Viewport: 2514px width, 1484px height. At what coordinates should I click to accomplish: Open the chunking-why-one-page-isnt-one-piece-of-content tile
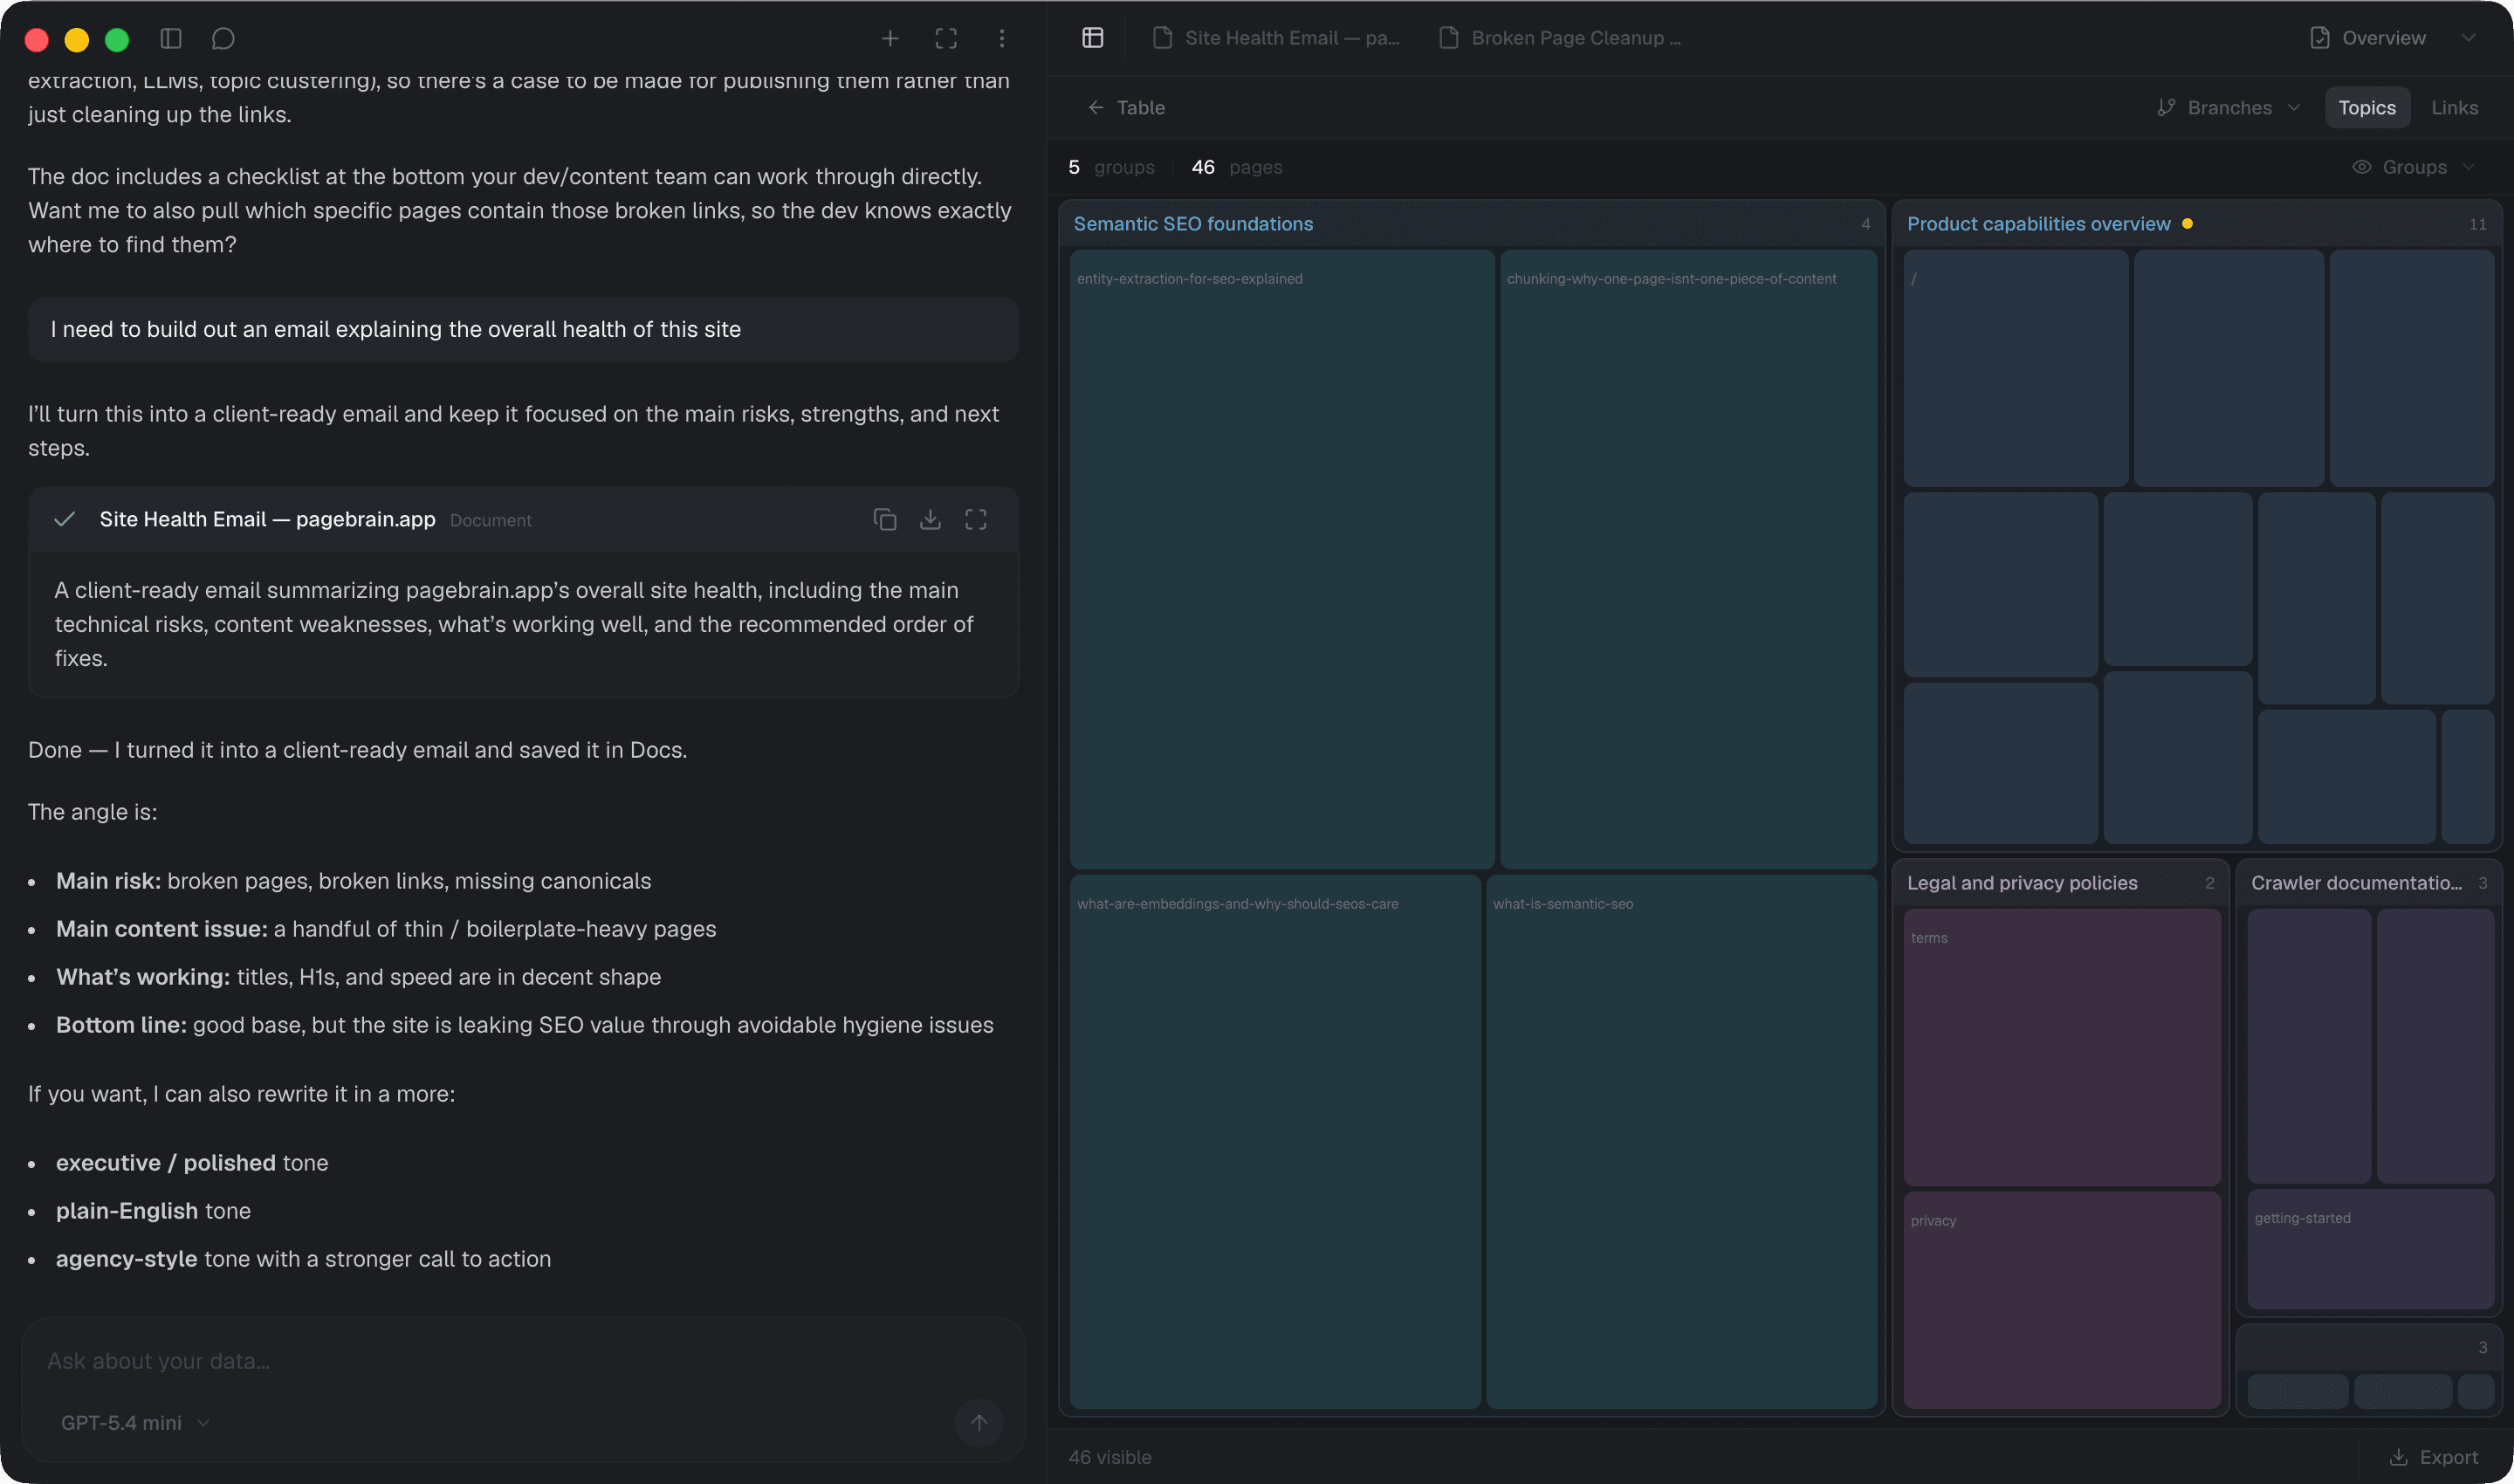tap(1688, 559)
